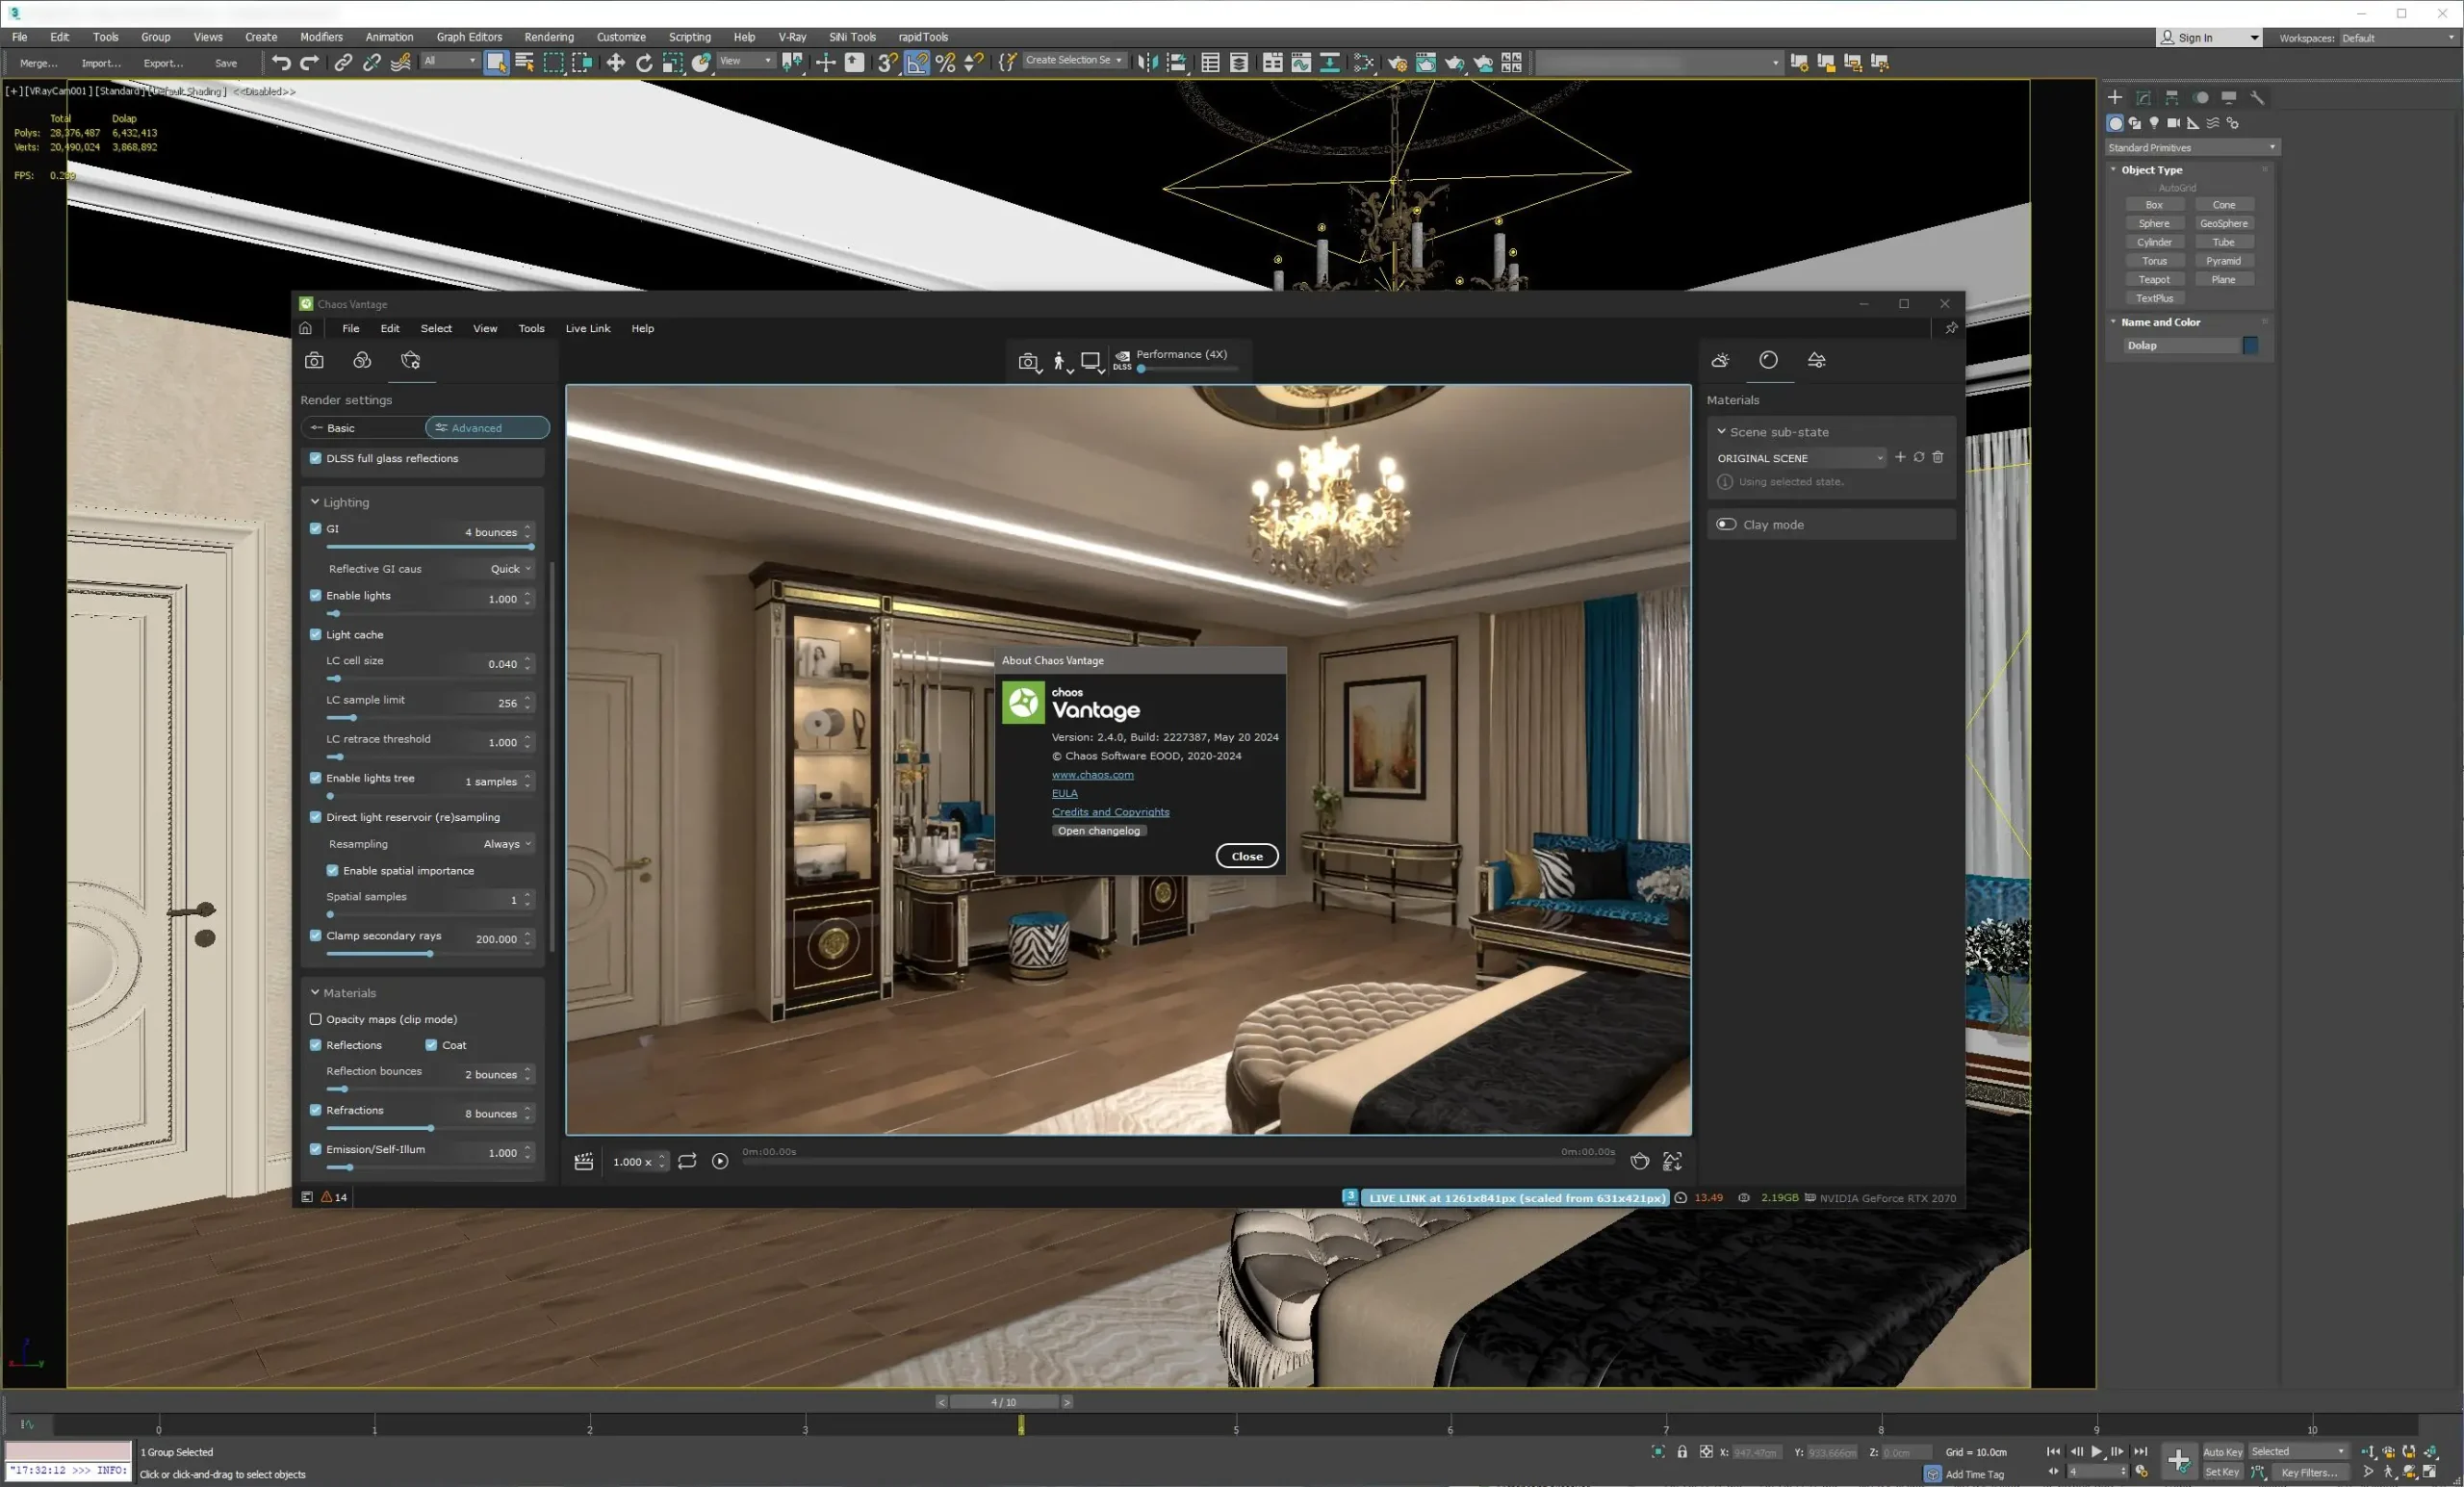Uncheck DLSS full glass reflections

[x=316, y=459]
